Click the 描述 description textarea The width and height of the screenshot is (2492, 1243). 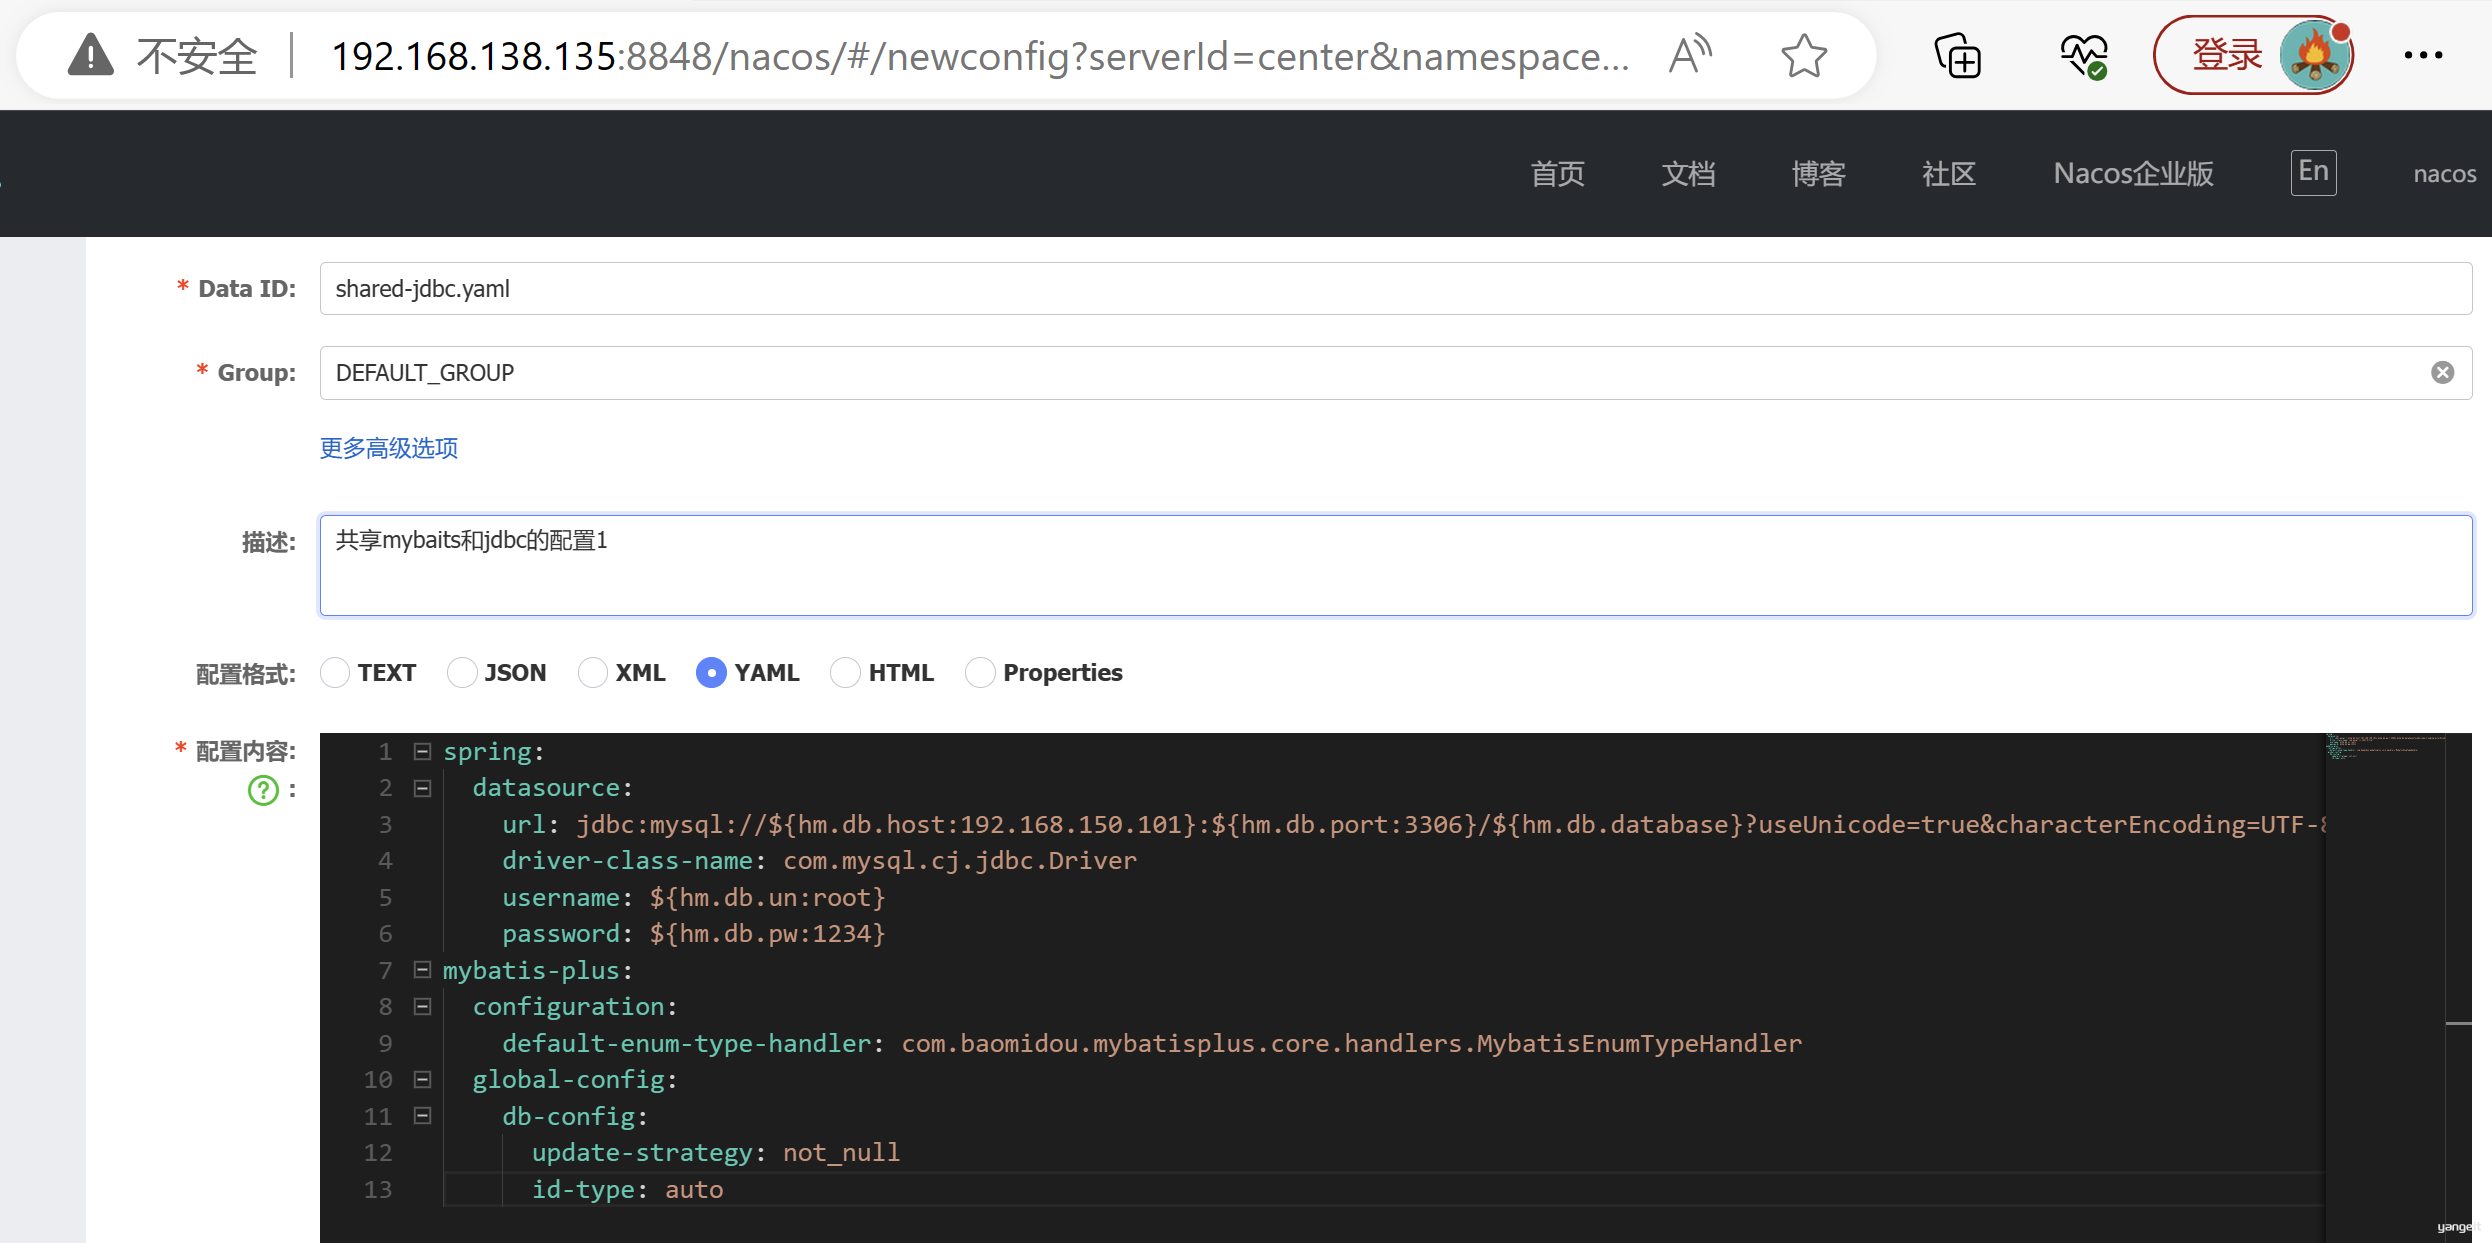coord(1395,565)
